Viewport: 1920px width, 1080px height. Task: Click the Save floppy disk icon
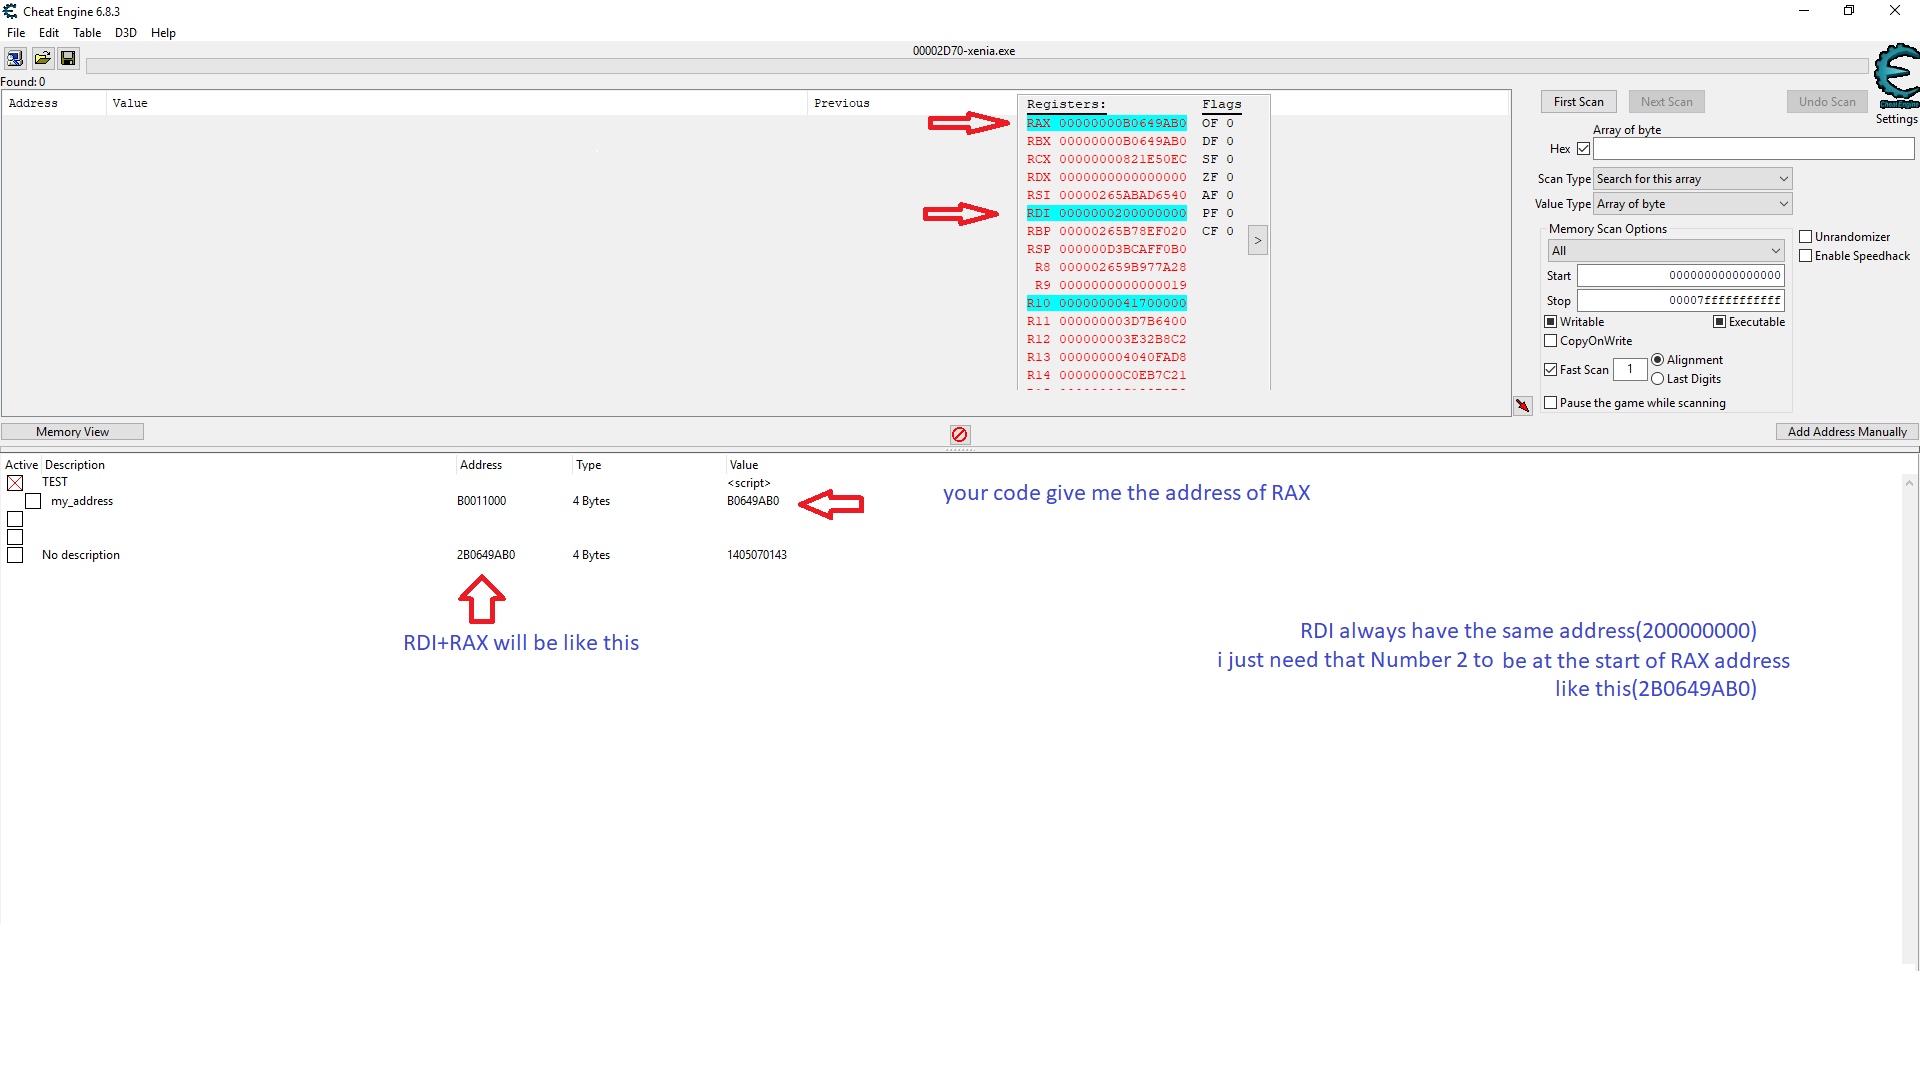68,58
